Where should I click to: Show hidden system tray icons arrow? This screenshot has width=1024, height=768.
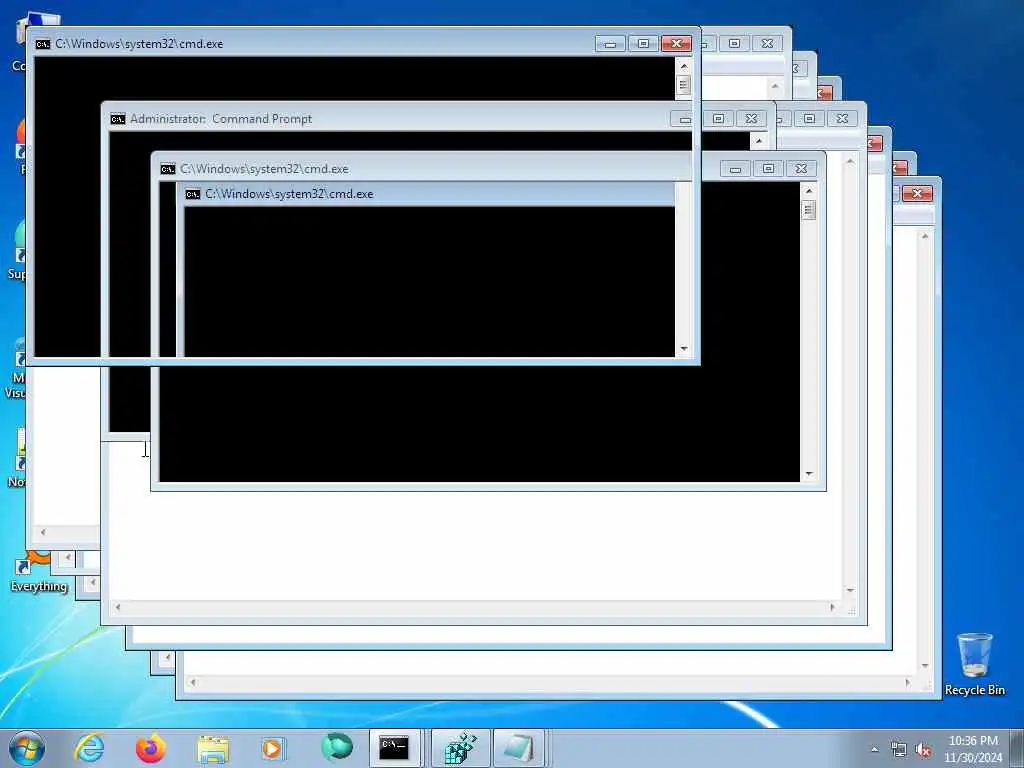(x=874, y=750)
